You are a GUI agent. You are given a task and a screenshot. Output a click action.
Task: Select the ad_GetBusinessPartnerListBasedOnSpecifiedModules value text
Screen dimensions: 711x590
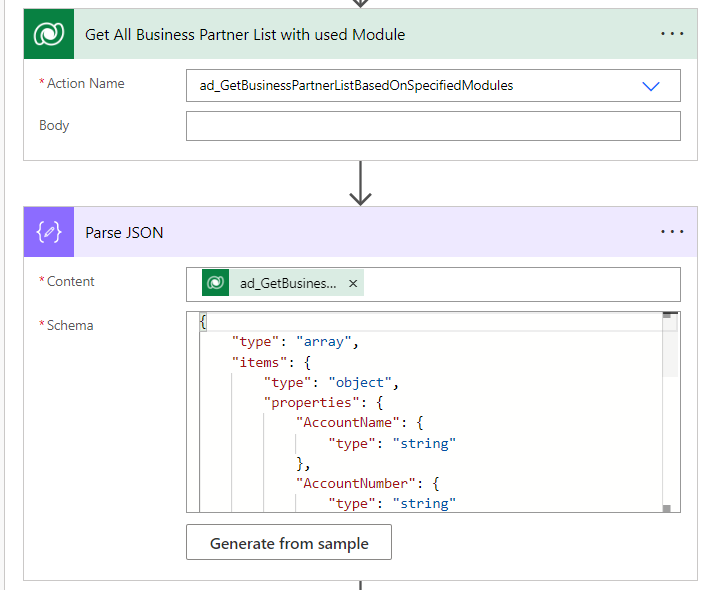[x=350, y=86]
